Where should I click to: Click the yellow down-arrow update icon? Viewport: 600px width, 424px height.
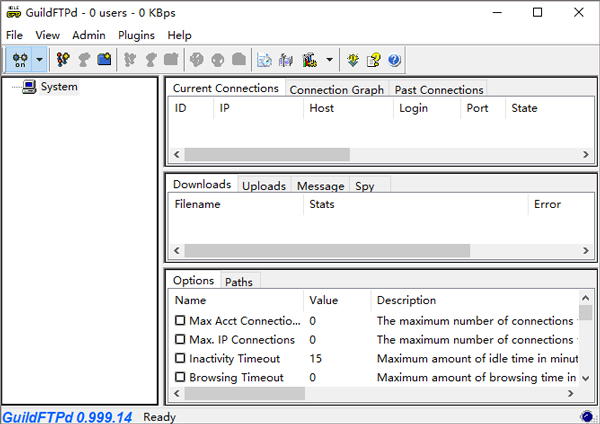click(x=353, y=60)
